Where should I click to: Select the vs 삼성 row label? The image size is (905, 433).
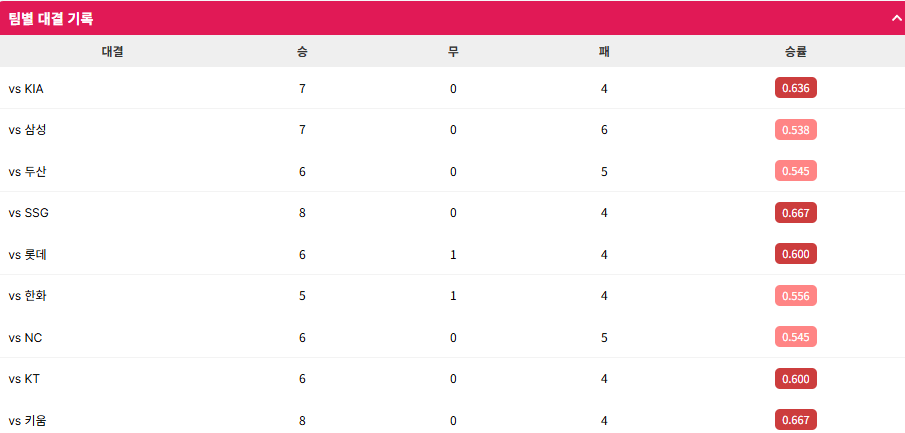tap(27, 130)
